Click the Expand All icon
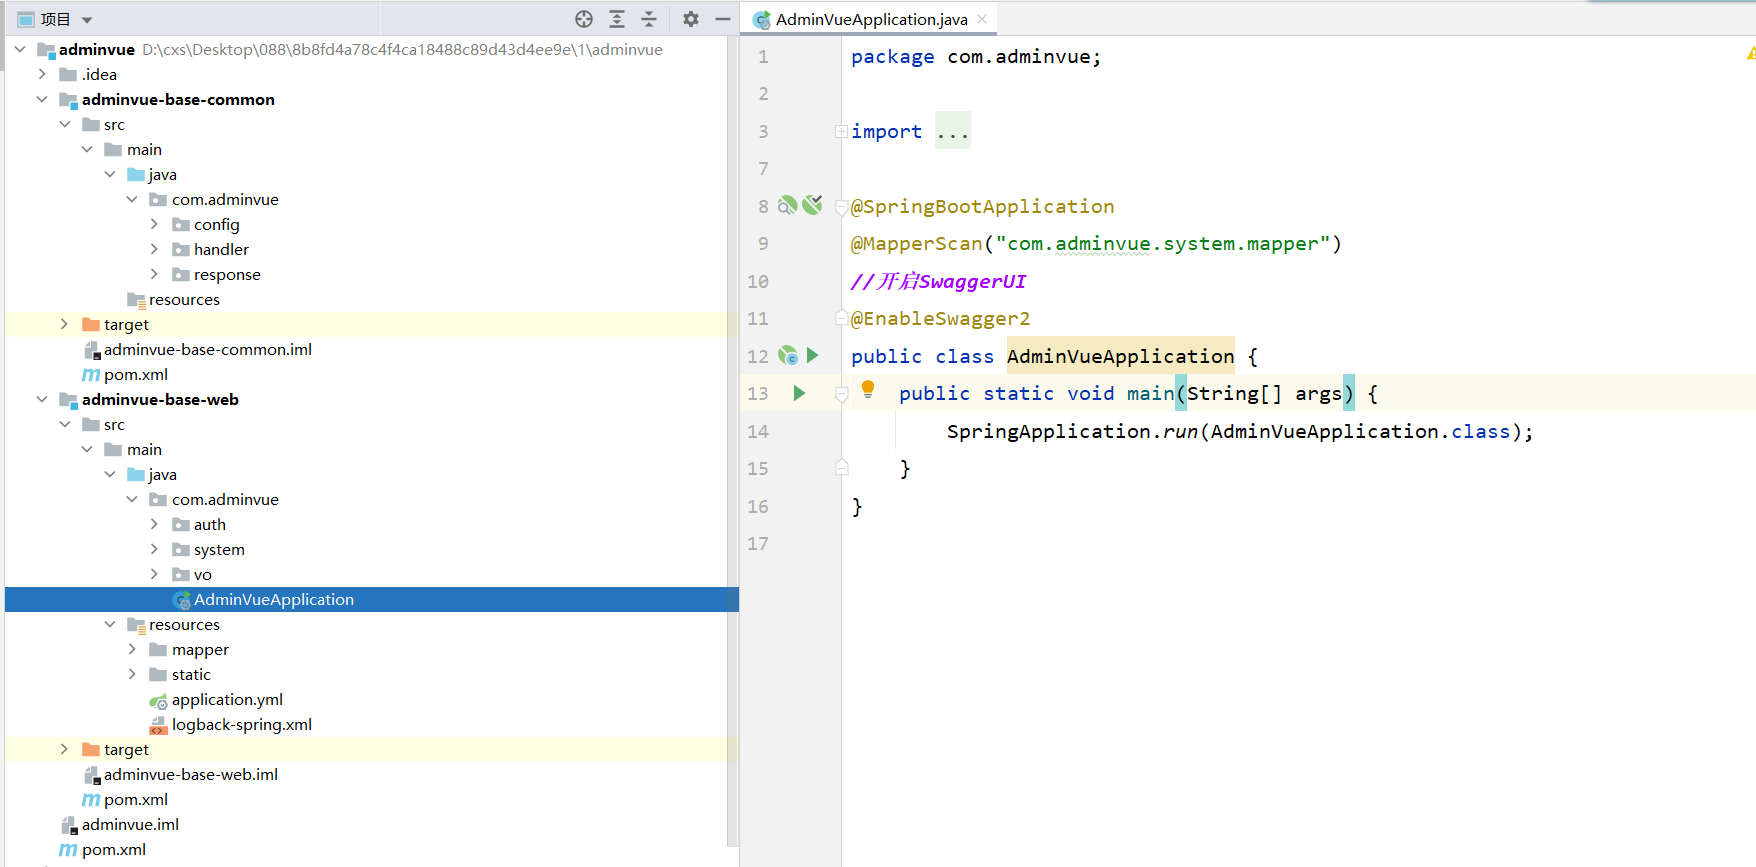Image resolution: width=1756 pixels, height=867 pixels. coord(617,19)
